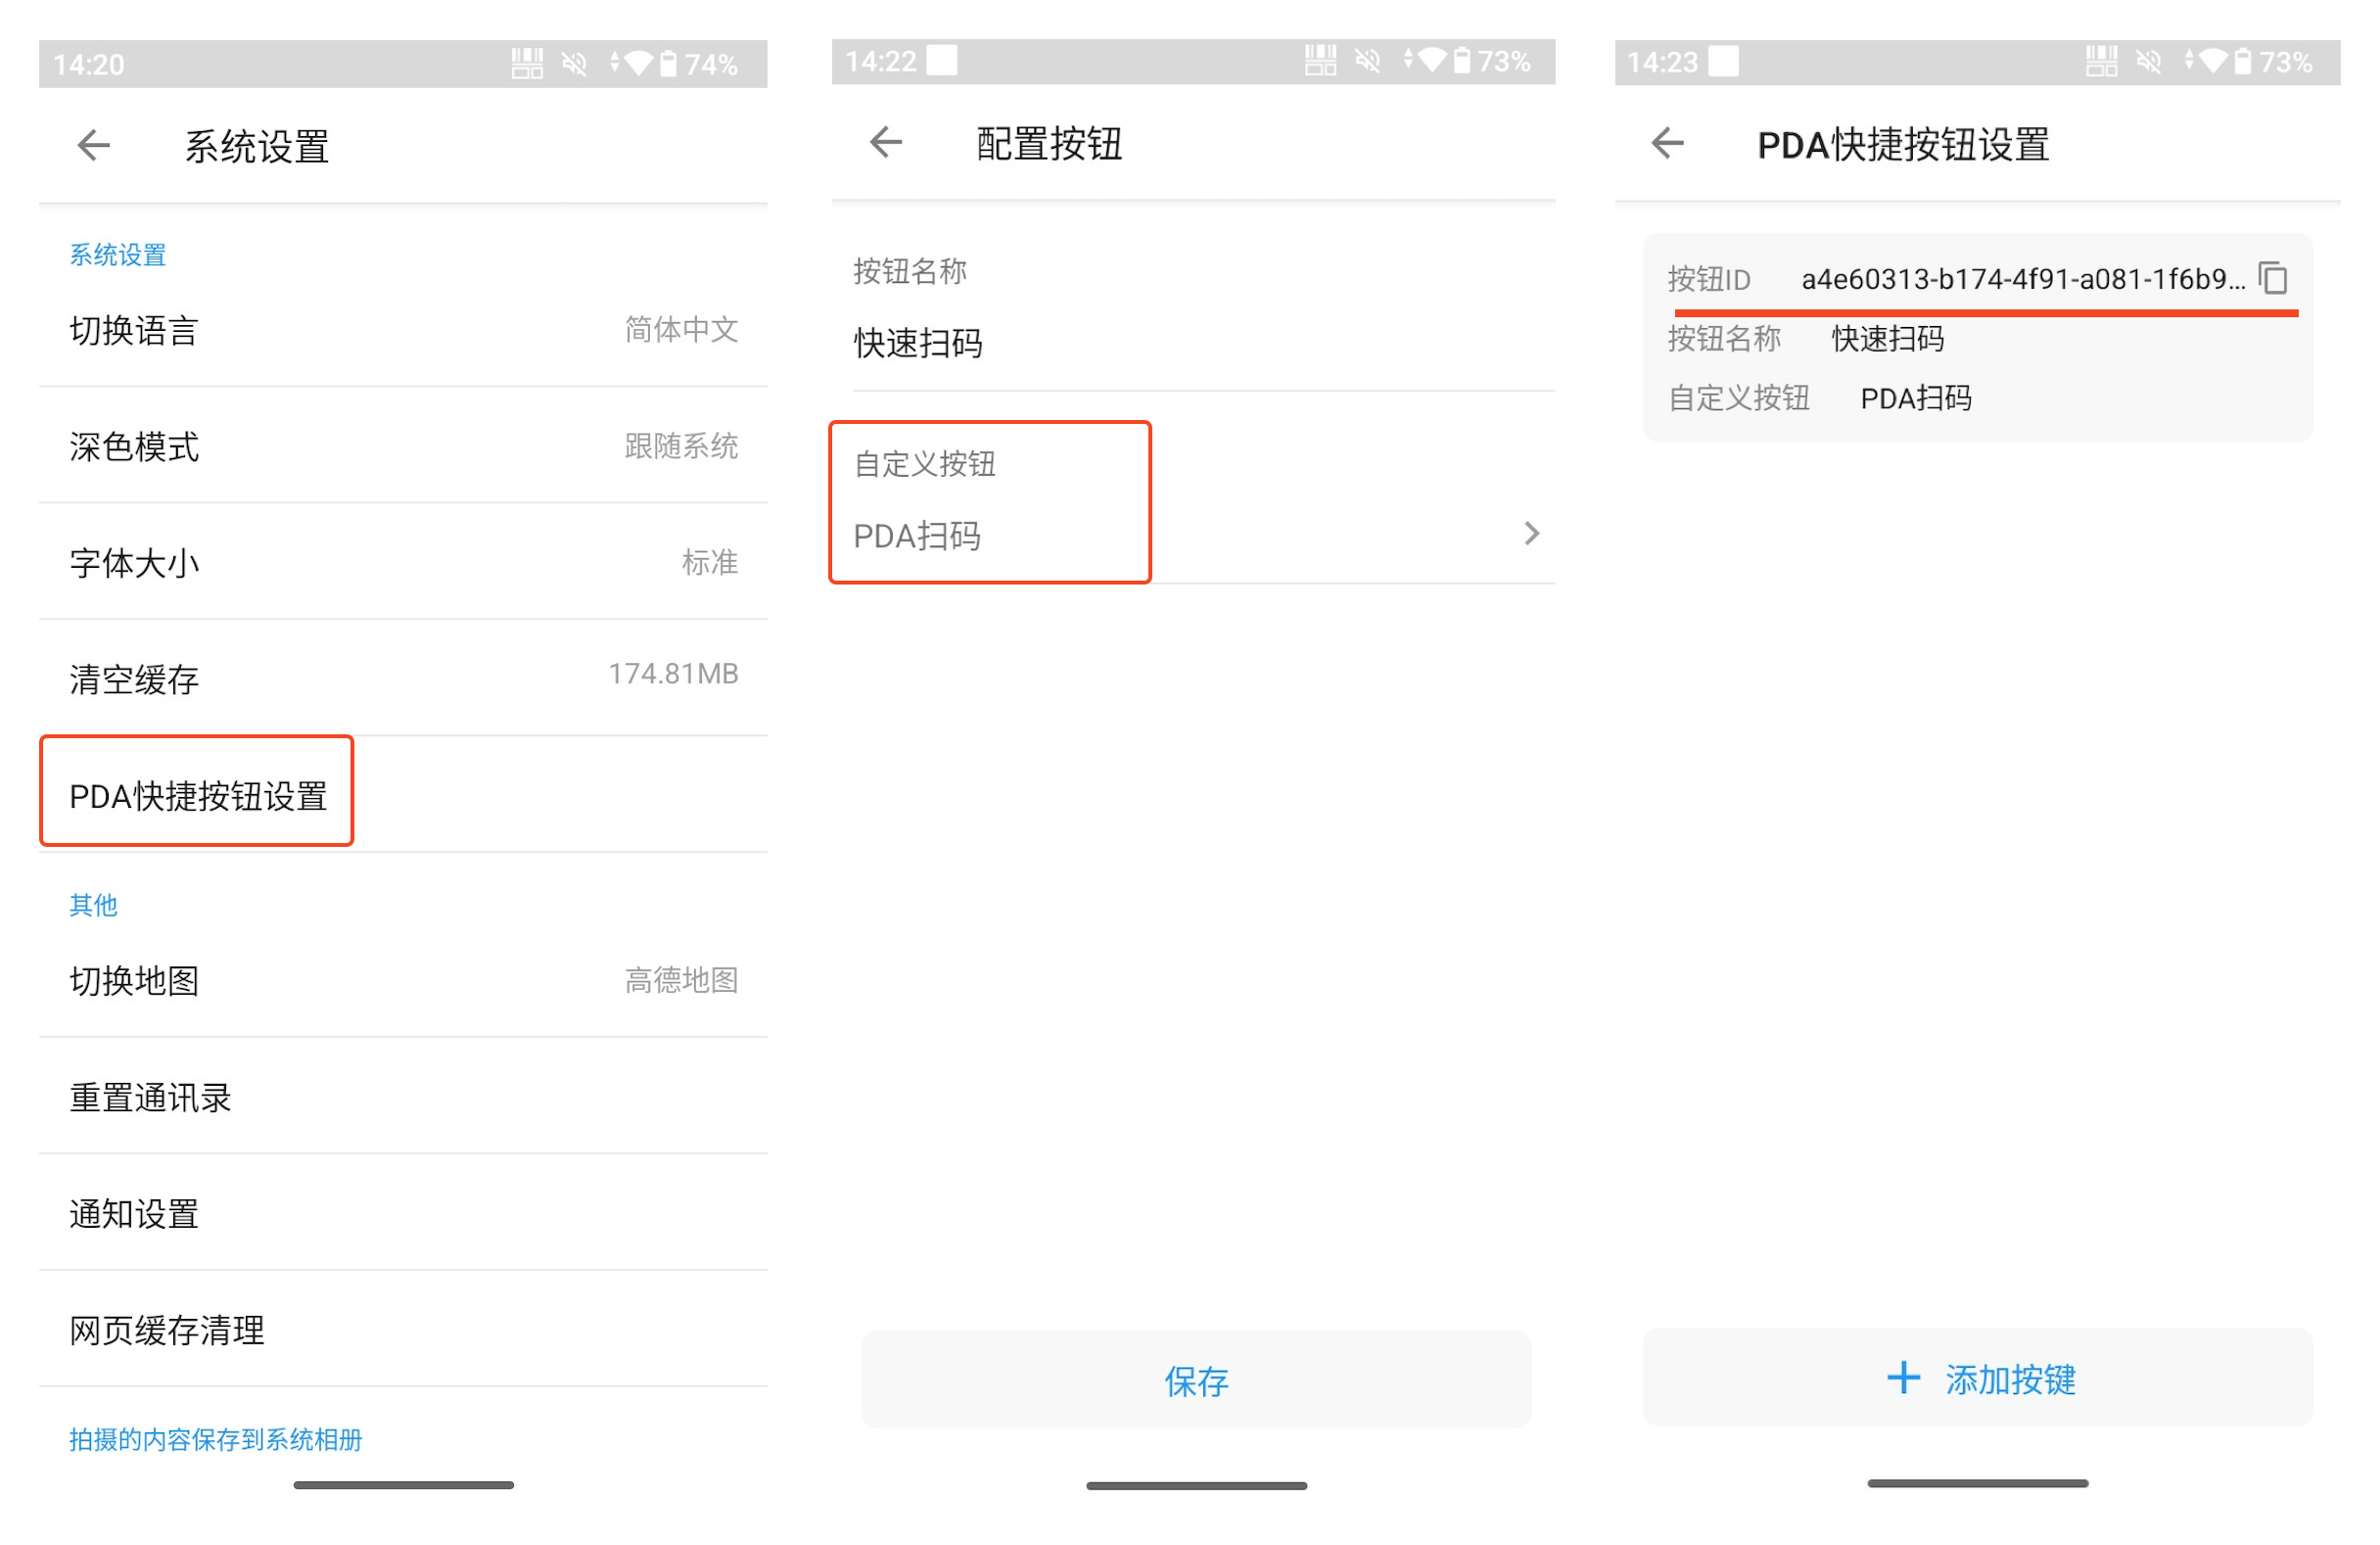The image size is (2380, 1545).
Task: Expand 自定义按钮 chevron arrow
Action: pyautogui.click(x=1531, y=534)
